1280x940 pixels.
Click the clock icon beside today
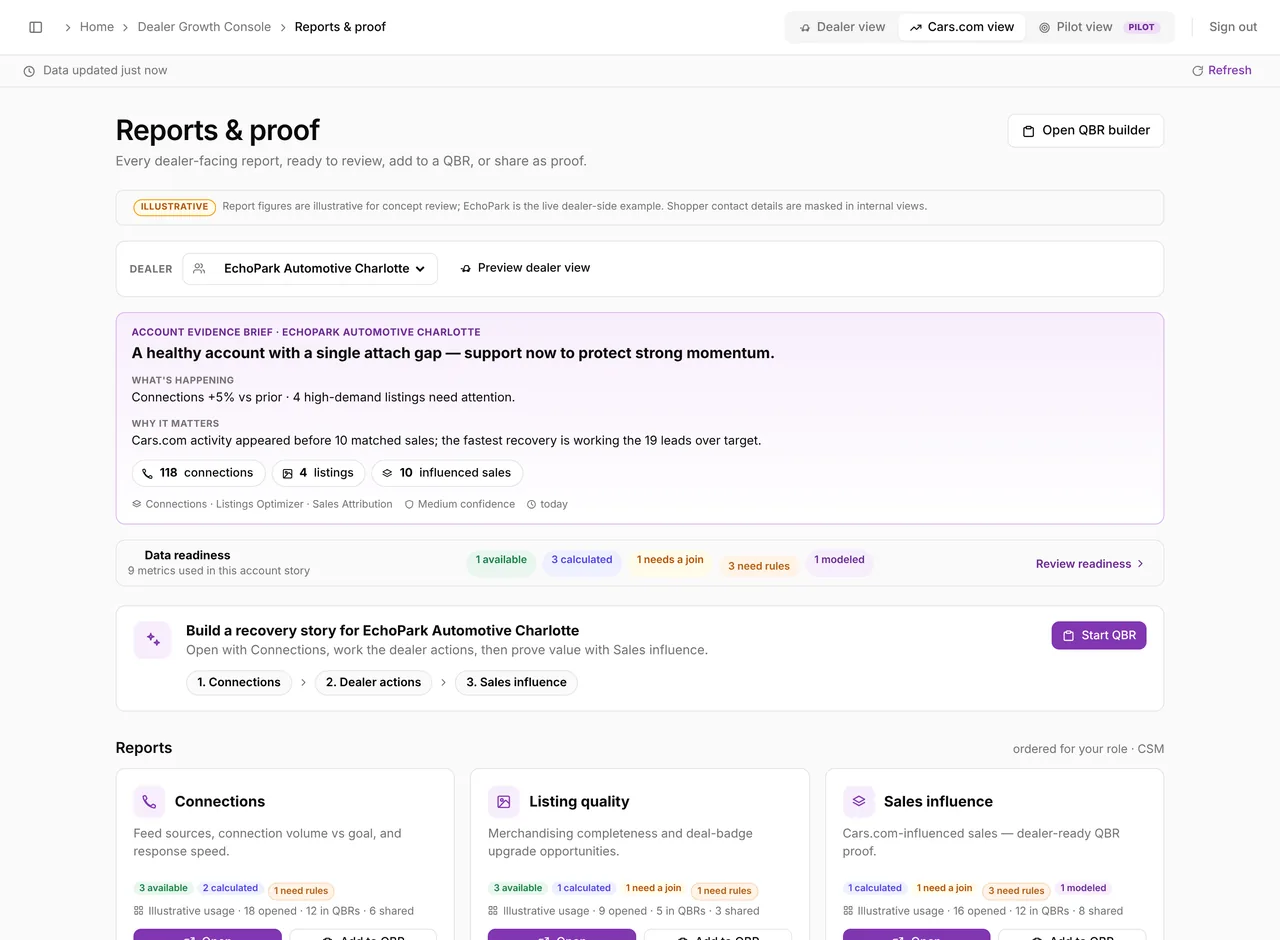pyautogui.click(x=532, y=504)
